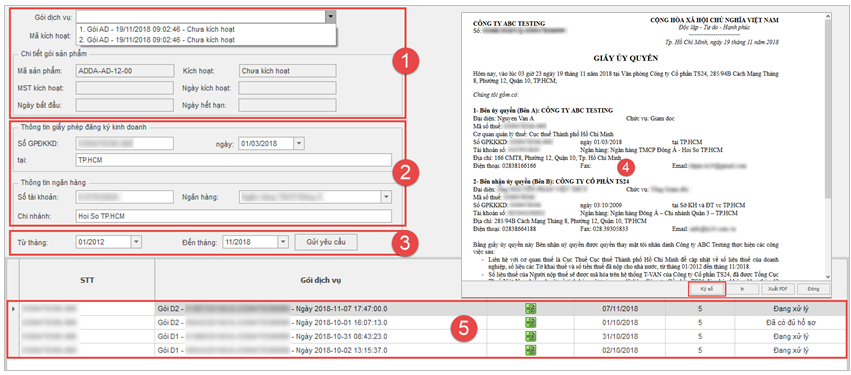Open green document icon in 02/10/2018 row

[x=530, y=350]
